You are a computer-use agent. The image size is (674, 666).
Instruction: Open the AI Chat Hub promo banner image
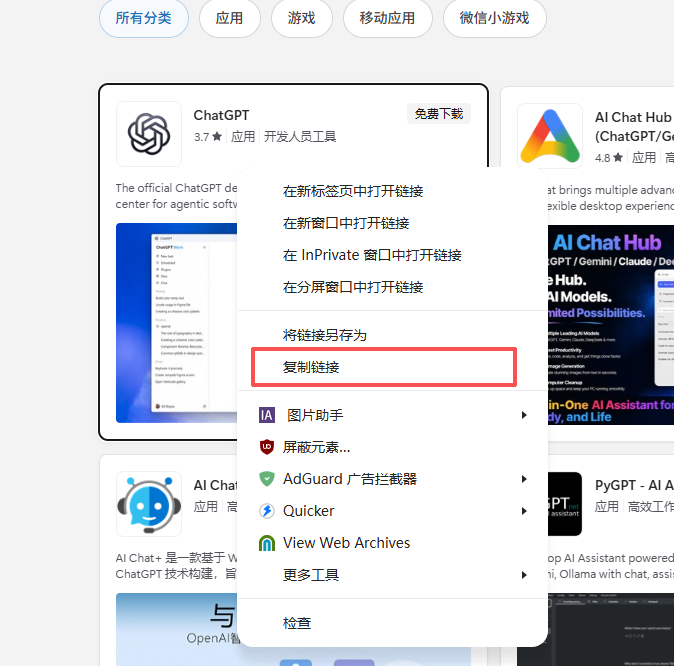click(611, 325)
